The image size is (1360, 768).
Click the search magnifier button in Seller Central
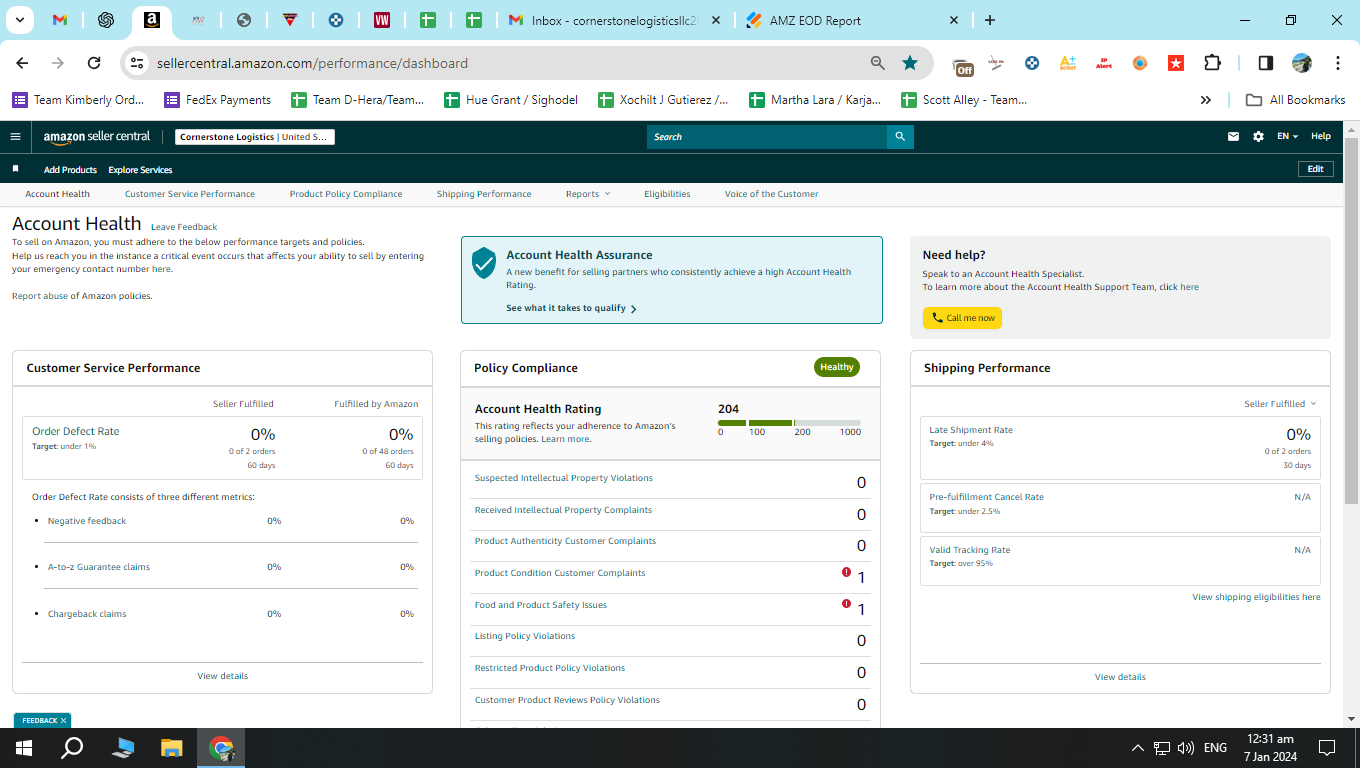pyautogui.click(x=900, y=137)
